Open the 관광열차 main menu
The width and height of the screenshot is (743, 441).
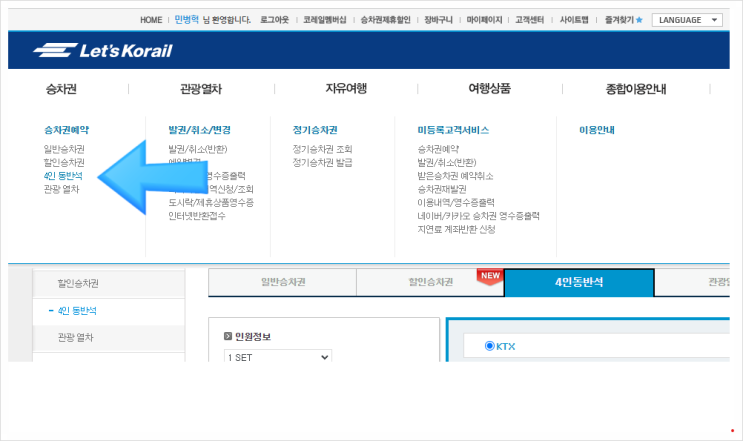(x=201, y=89)
